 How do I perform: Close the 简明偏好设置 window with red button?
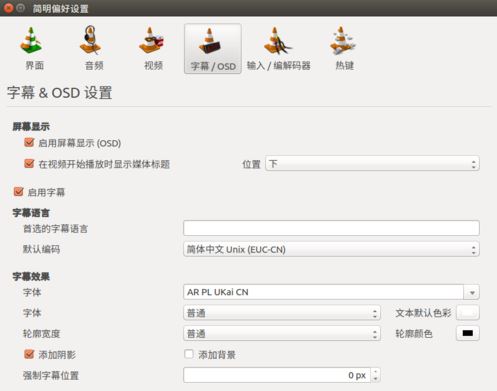coord(8,8)
